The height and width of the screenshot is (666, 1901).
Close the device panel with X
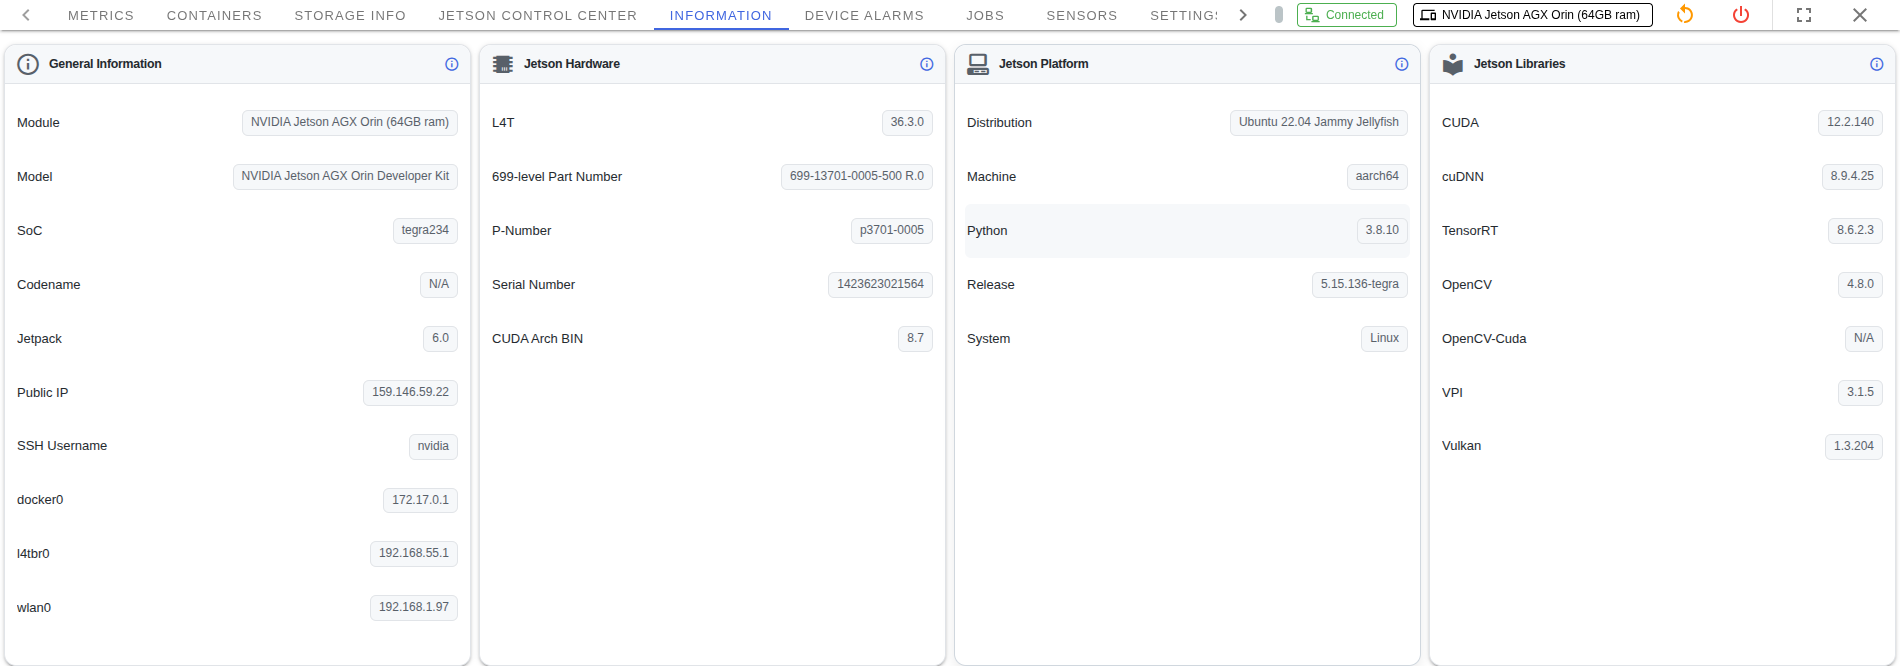[1860, 15]
